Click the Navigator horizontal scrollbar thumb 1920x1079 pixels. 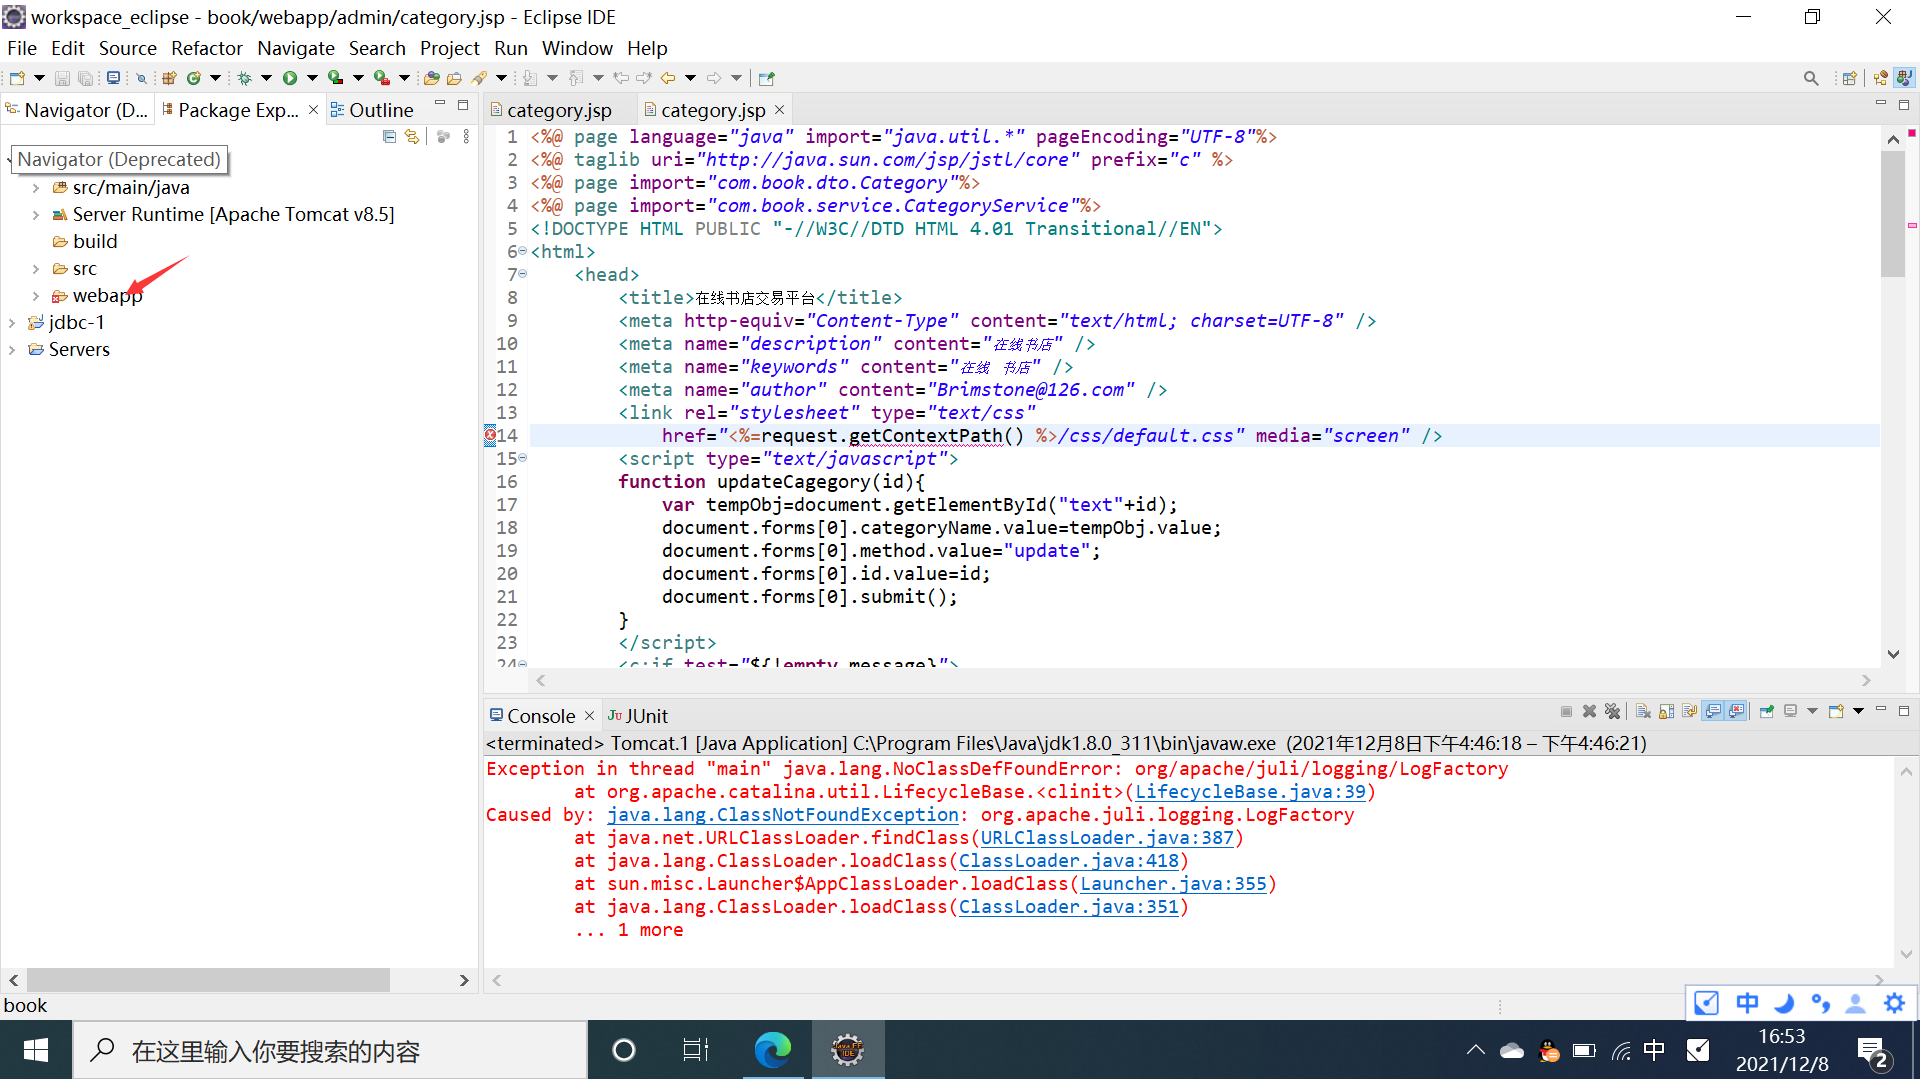208,980
